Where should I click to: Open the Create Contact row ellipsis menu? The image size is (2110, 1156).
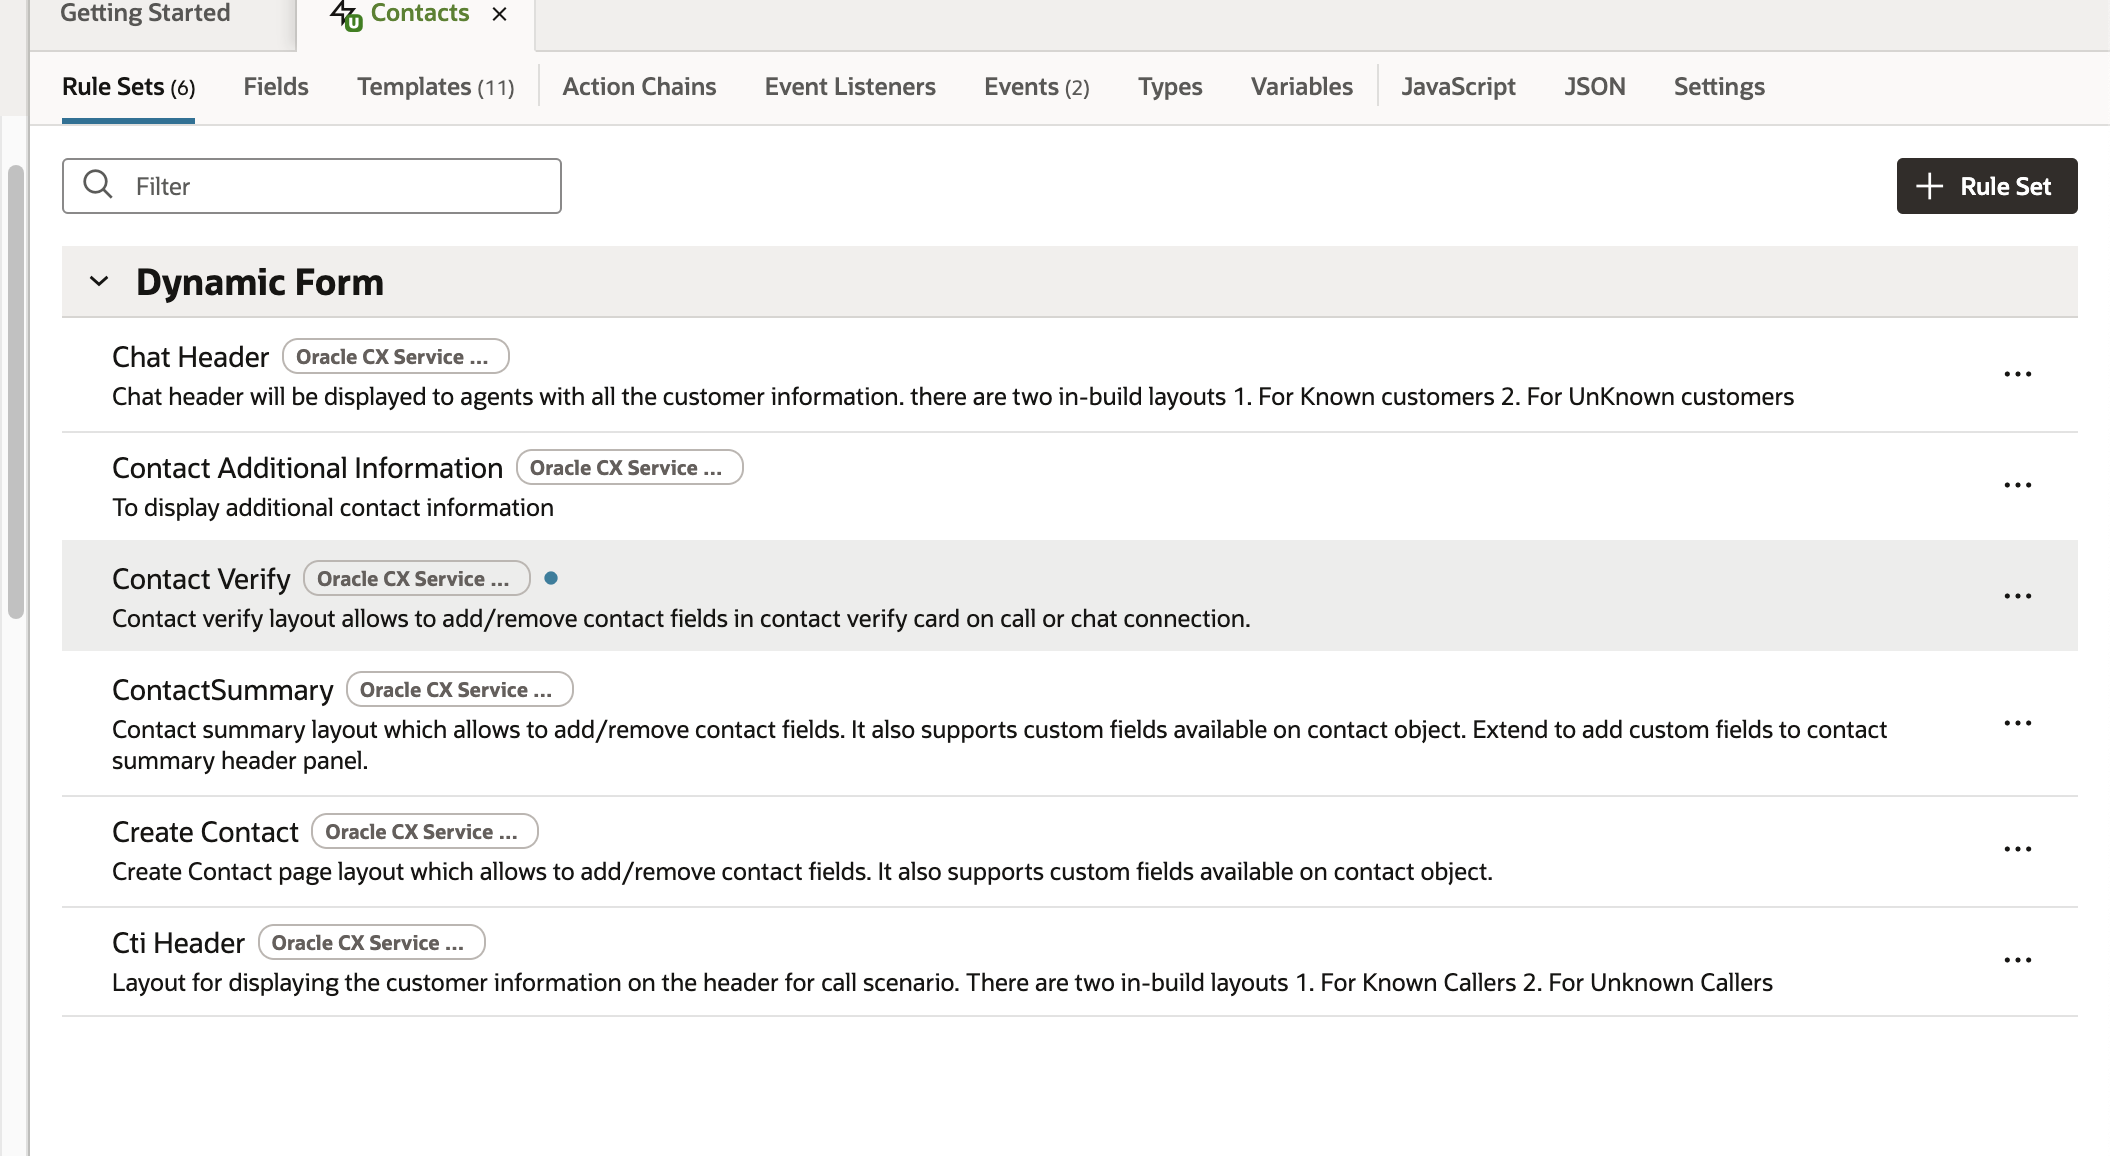2017,849
